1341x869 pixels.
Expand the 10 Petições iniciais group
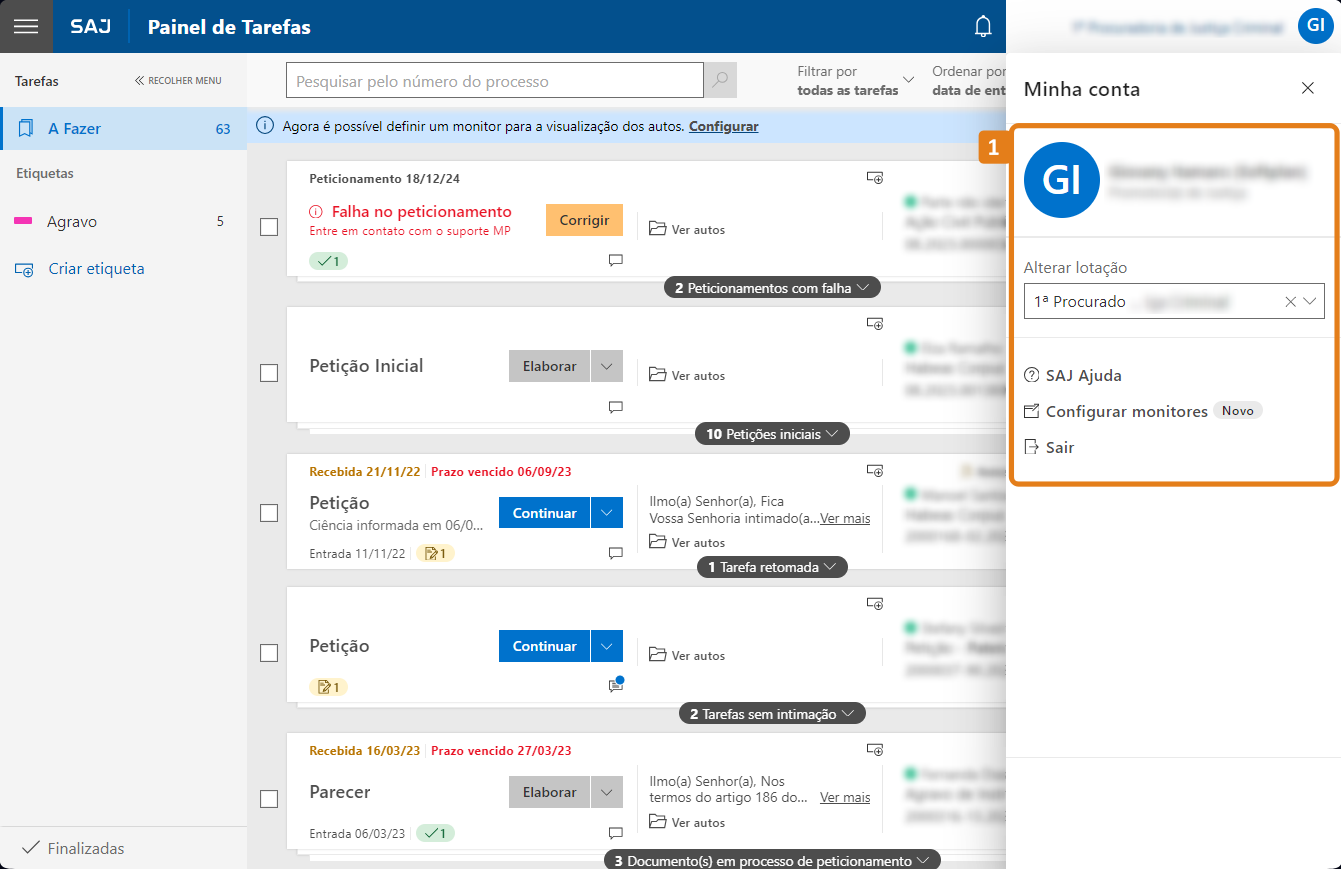772,433
